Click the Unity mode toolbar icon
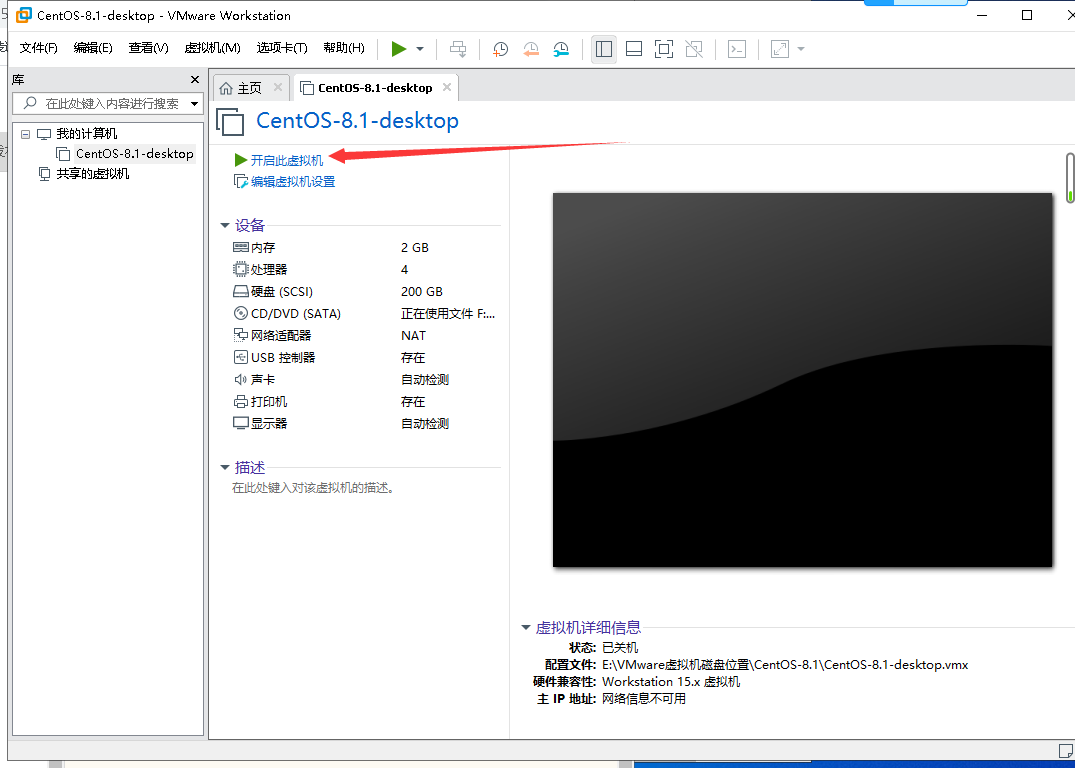Viewport: 1075px width, 768px height. [x=694, y=49]
